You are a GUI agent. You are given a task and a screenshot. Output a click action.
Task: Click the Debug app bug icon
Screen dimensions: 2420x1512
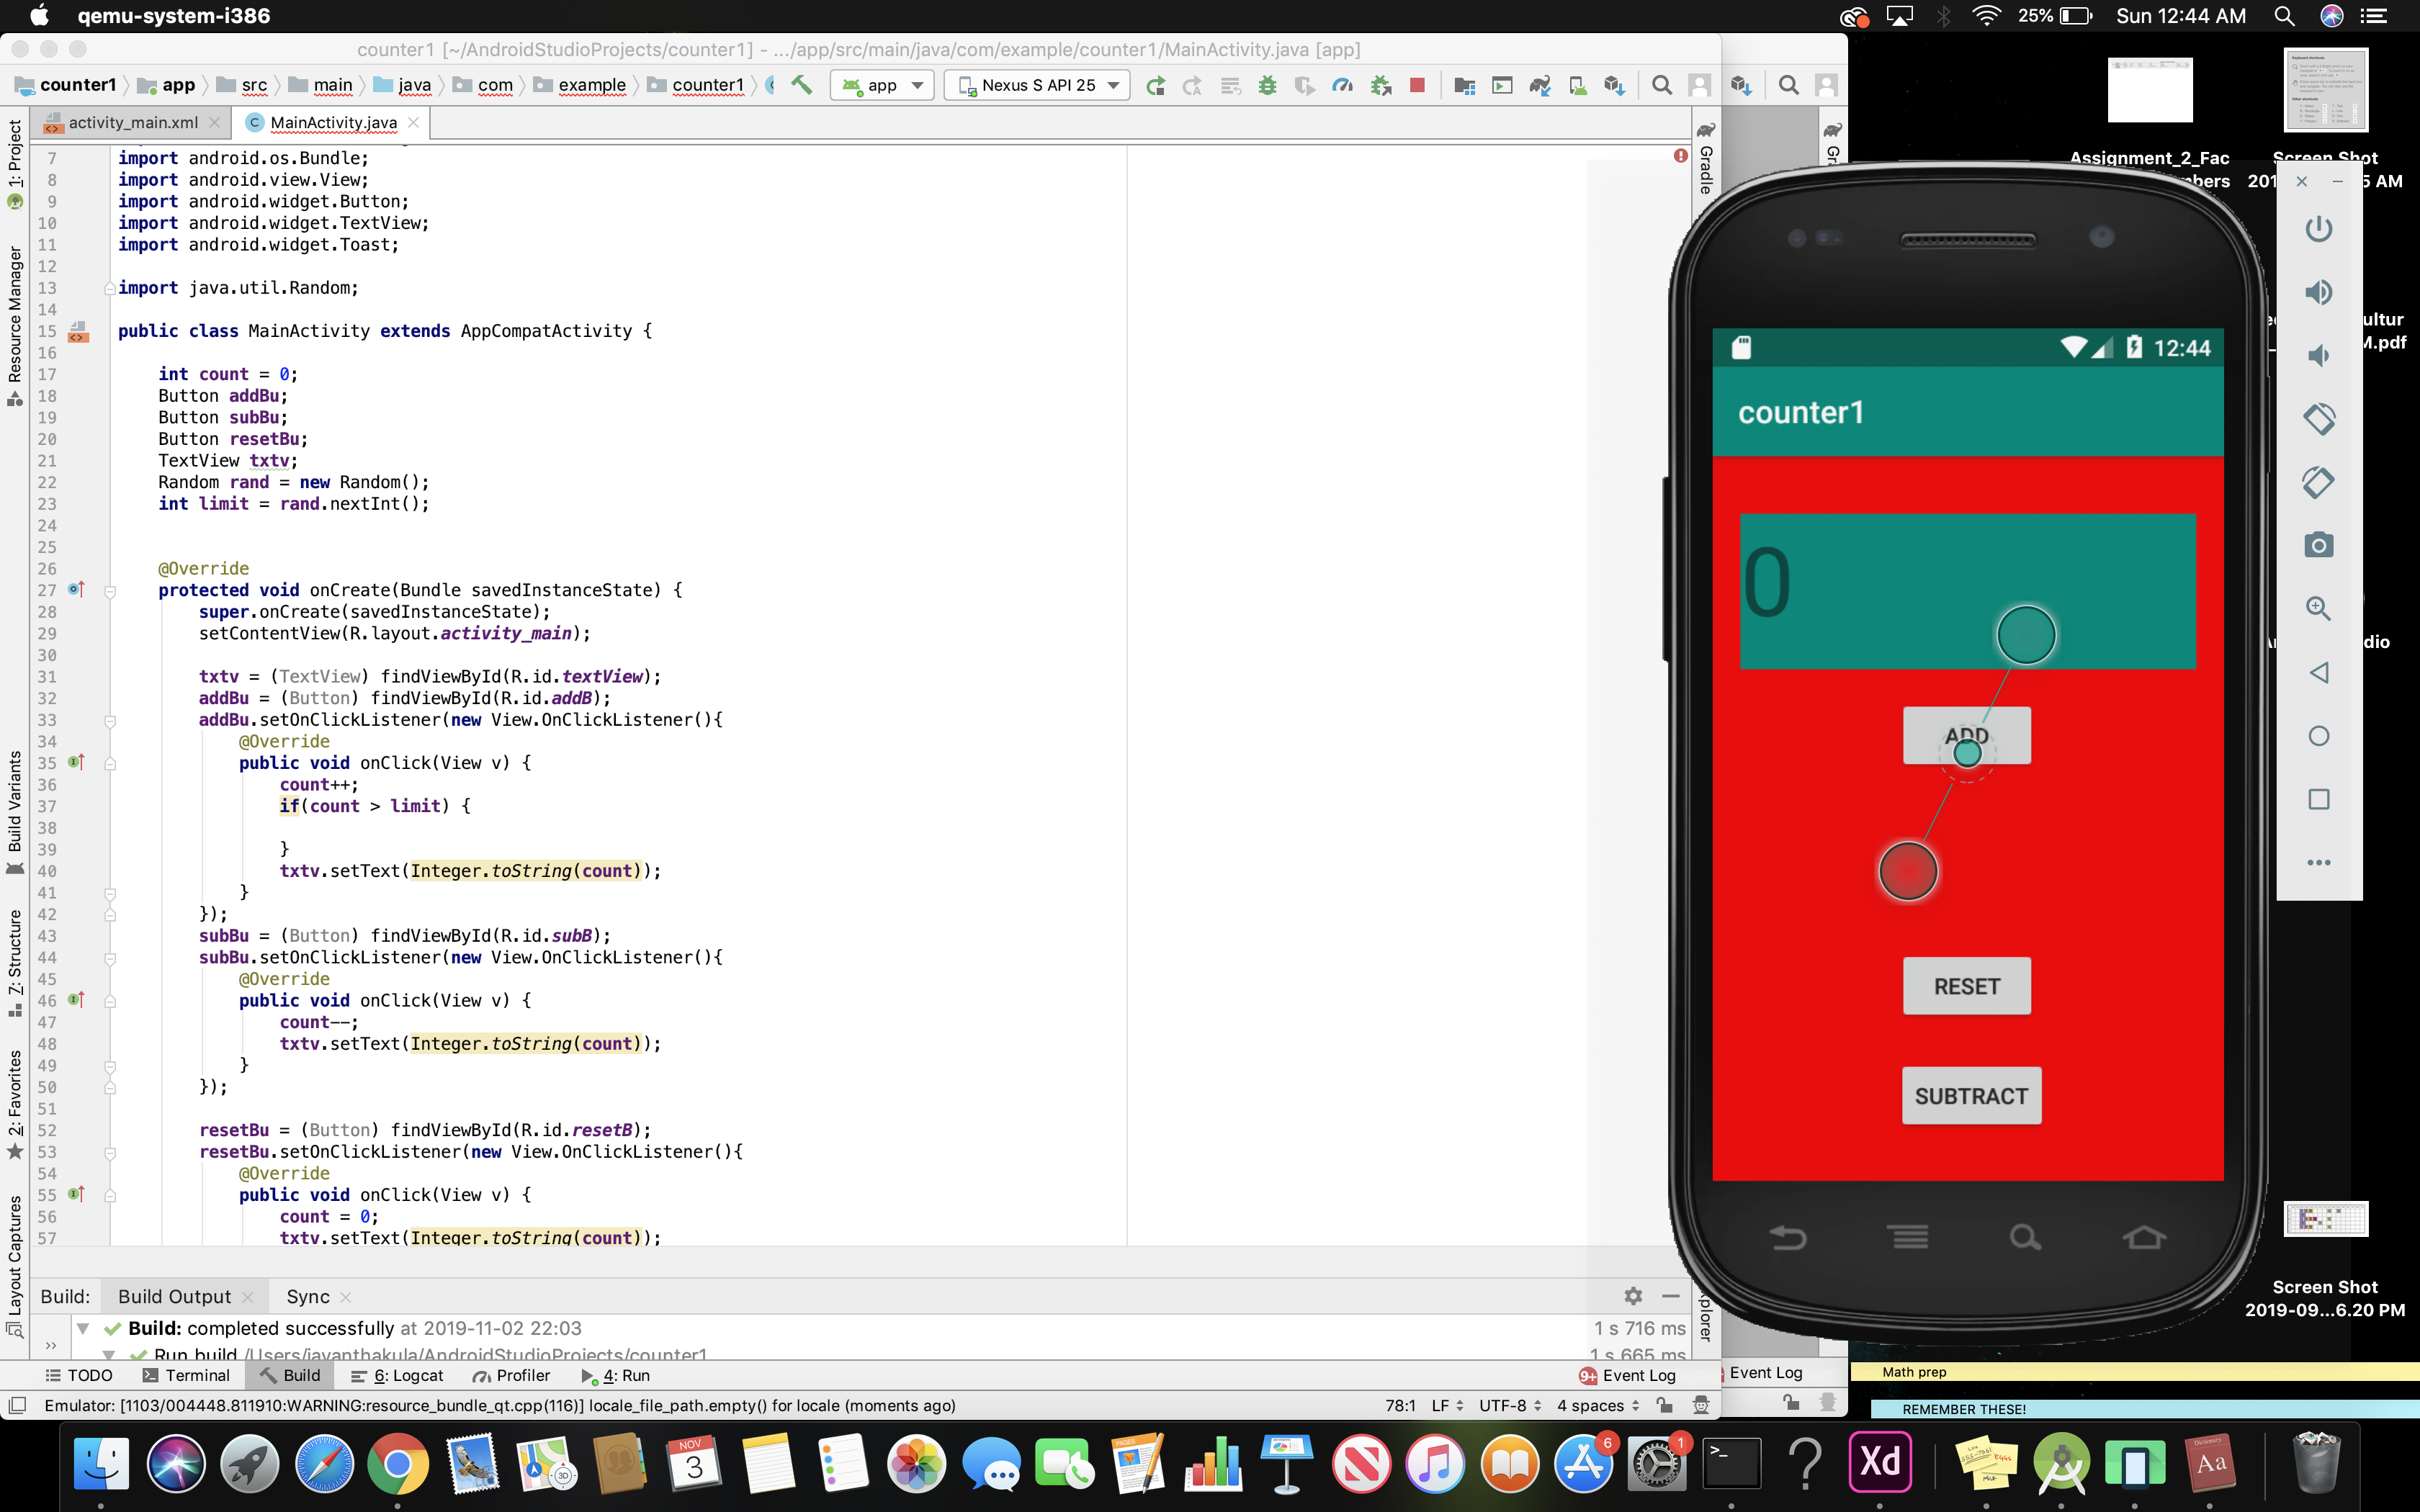click(1267, 85)
